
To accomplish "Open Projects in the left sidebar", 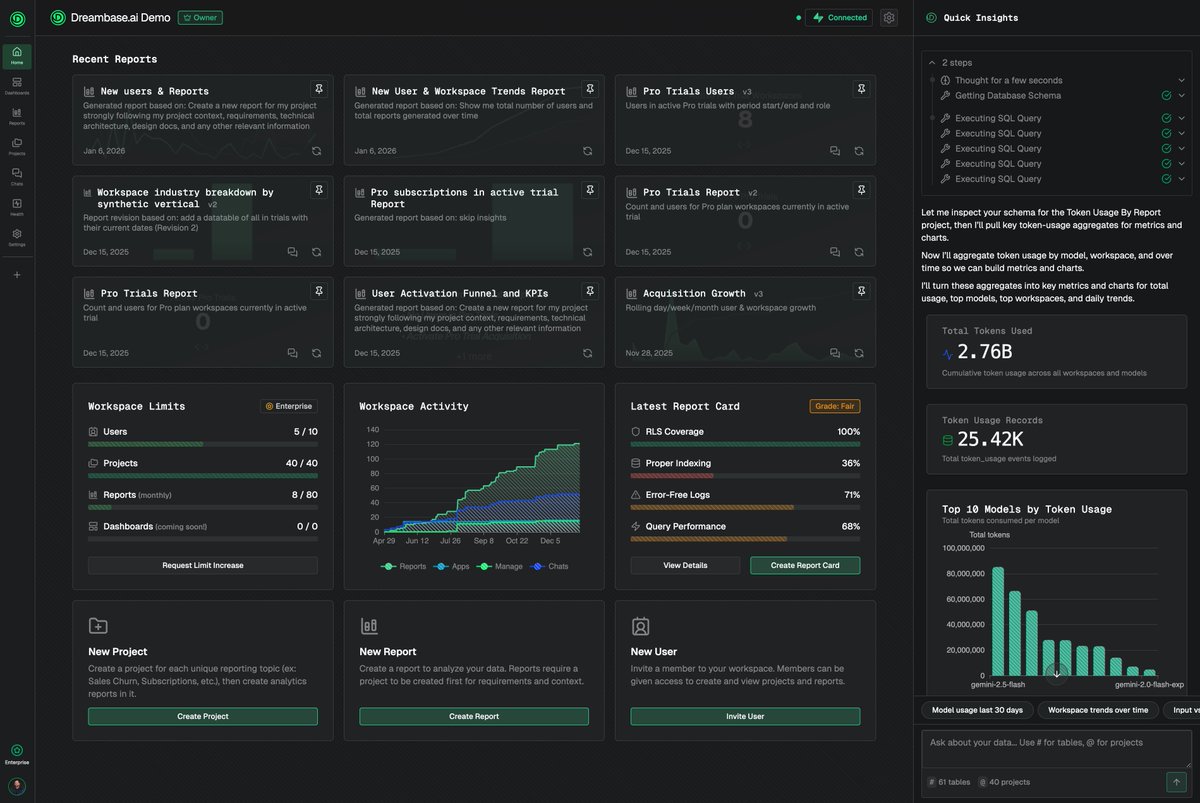I will point(17,147).
